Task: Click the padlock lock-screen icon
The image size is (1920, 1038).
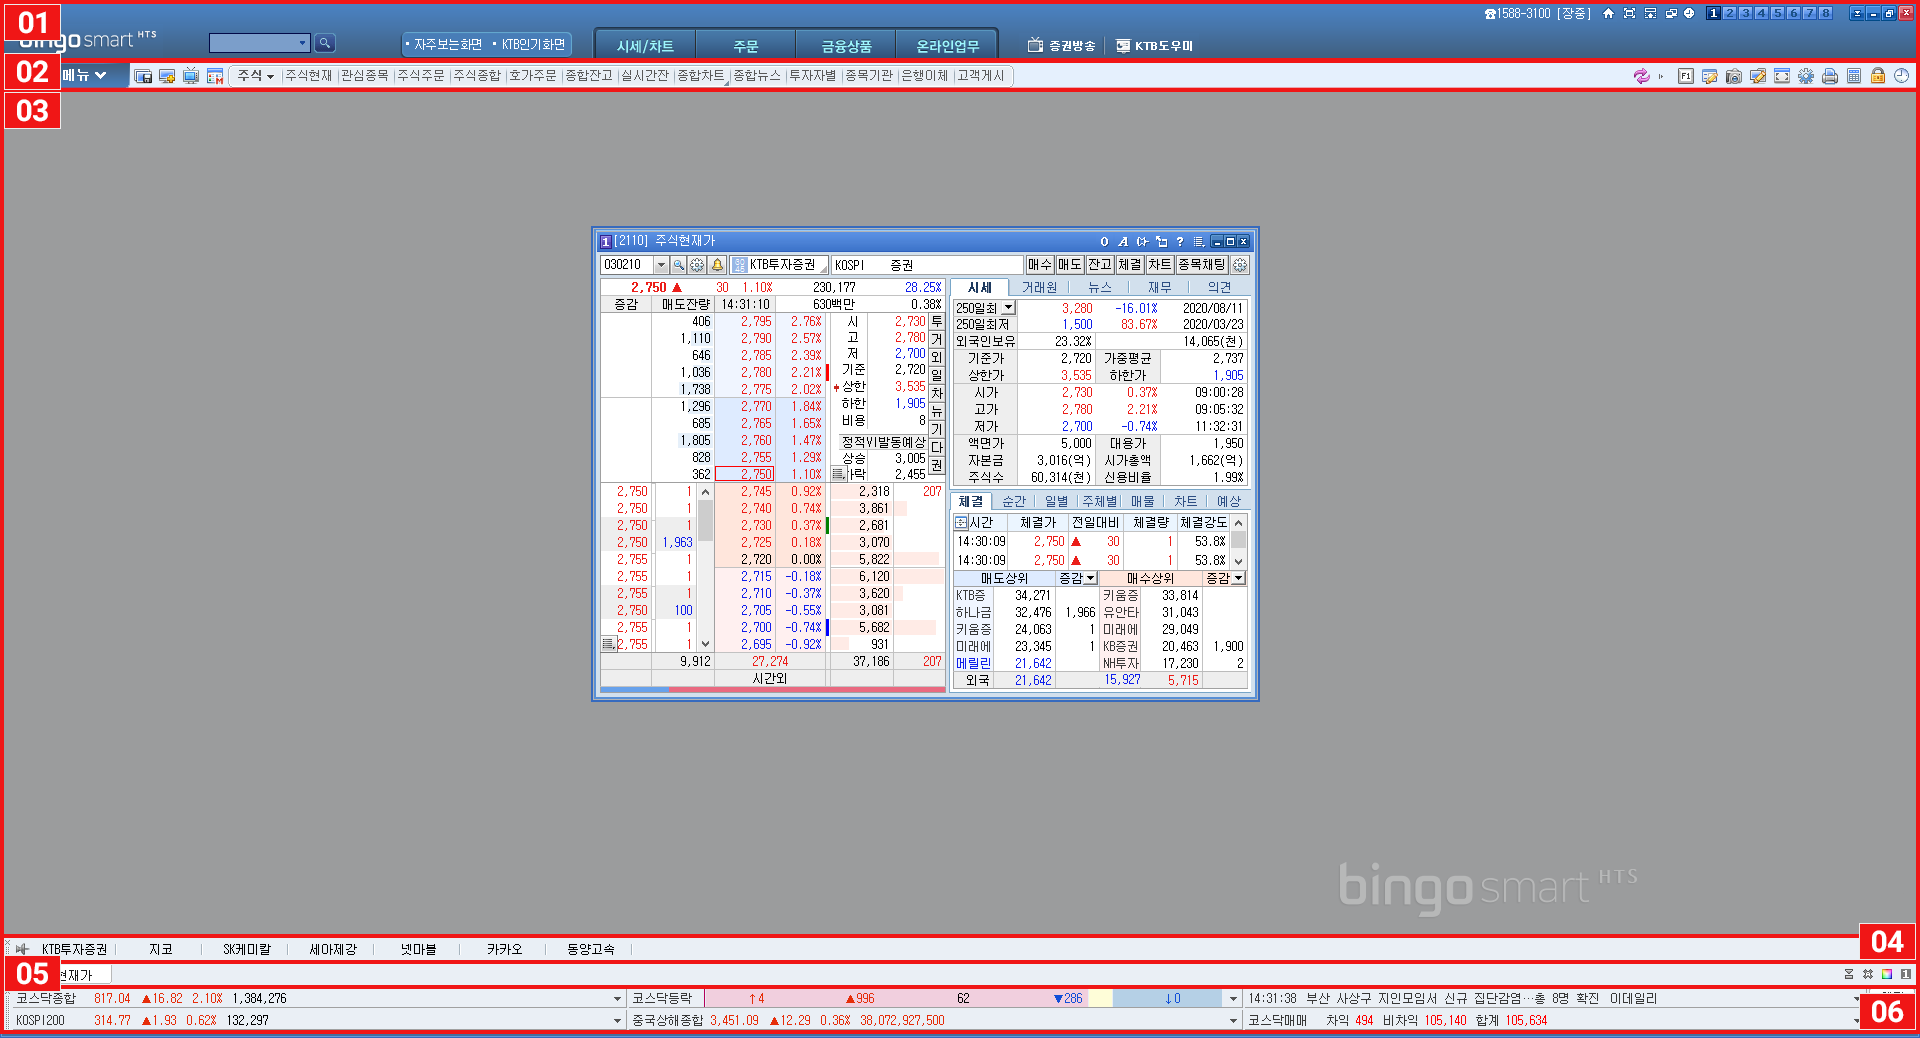Action: click(1878, 76)
